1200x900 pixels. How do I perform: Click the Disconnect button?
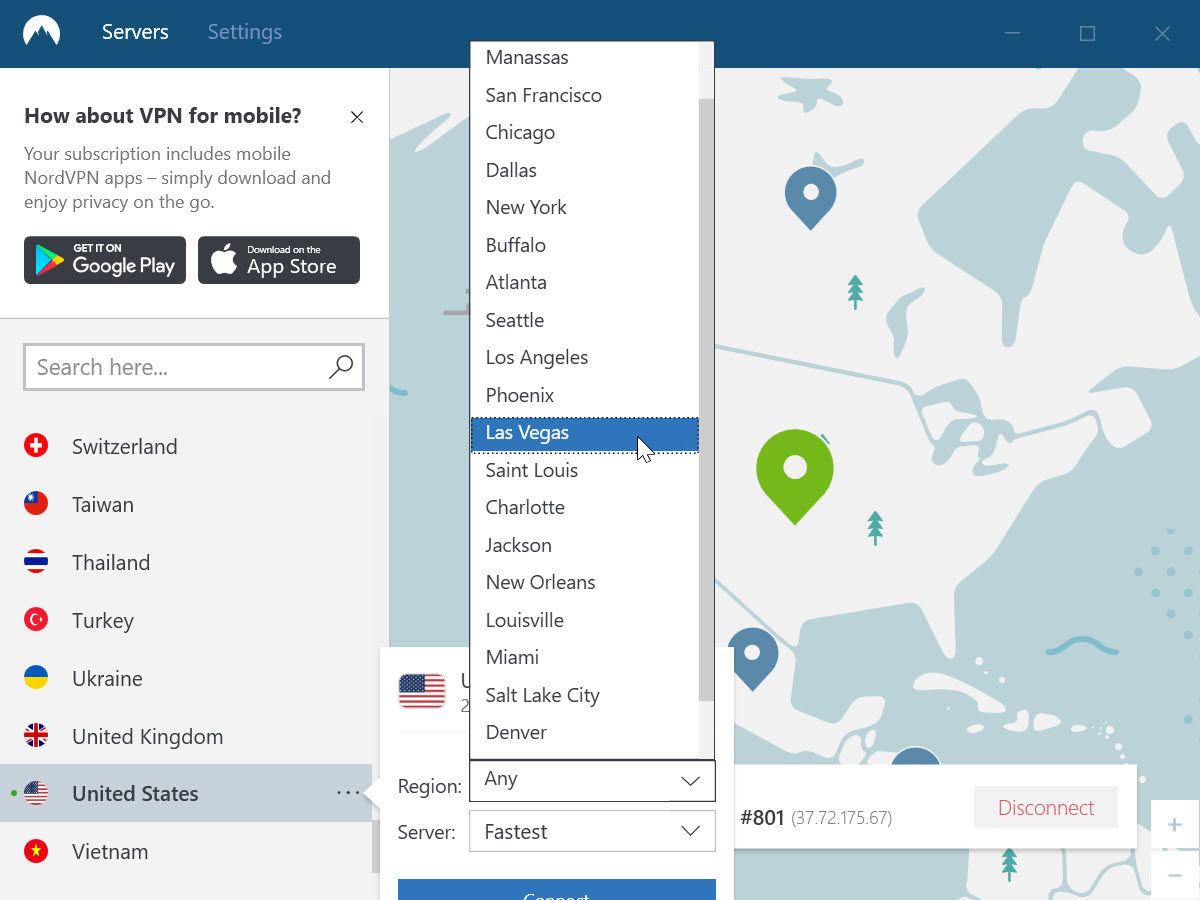tap(1045, 807)
